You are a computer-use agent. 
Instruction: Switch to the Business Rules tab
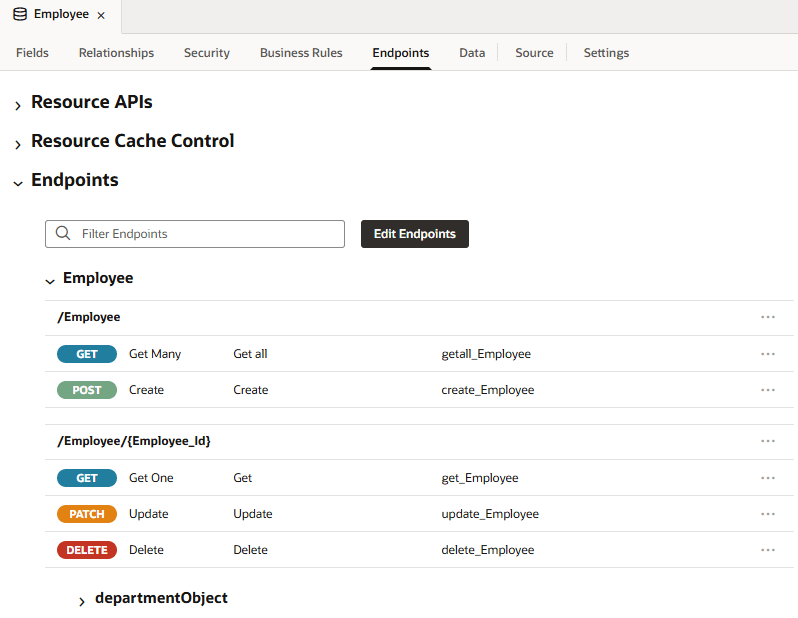pos(301,53)
